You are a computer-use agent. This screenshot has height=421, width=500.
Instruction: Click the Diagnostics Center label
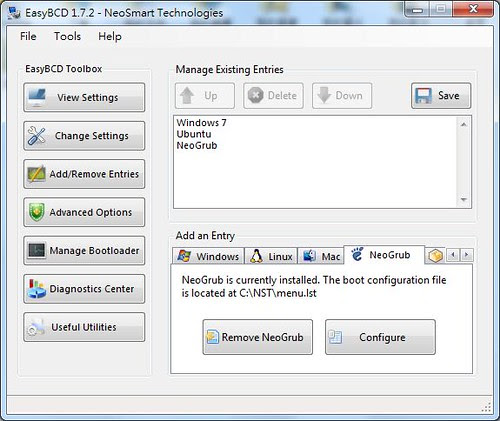[92, 289]
